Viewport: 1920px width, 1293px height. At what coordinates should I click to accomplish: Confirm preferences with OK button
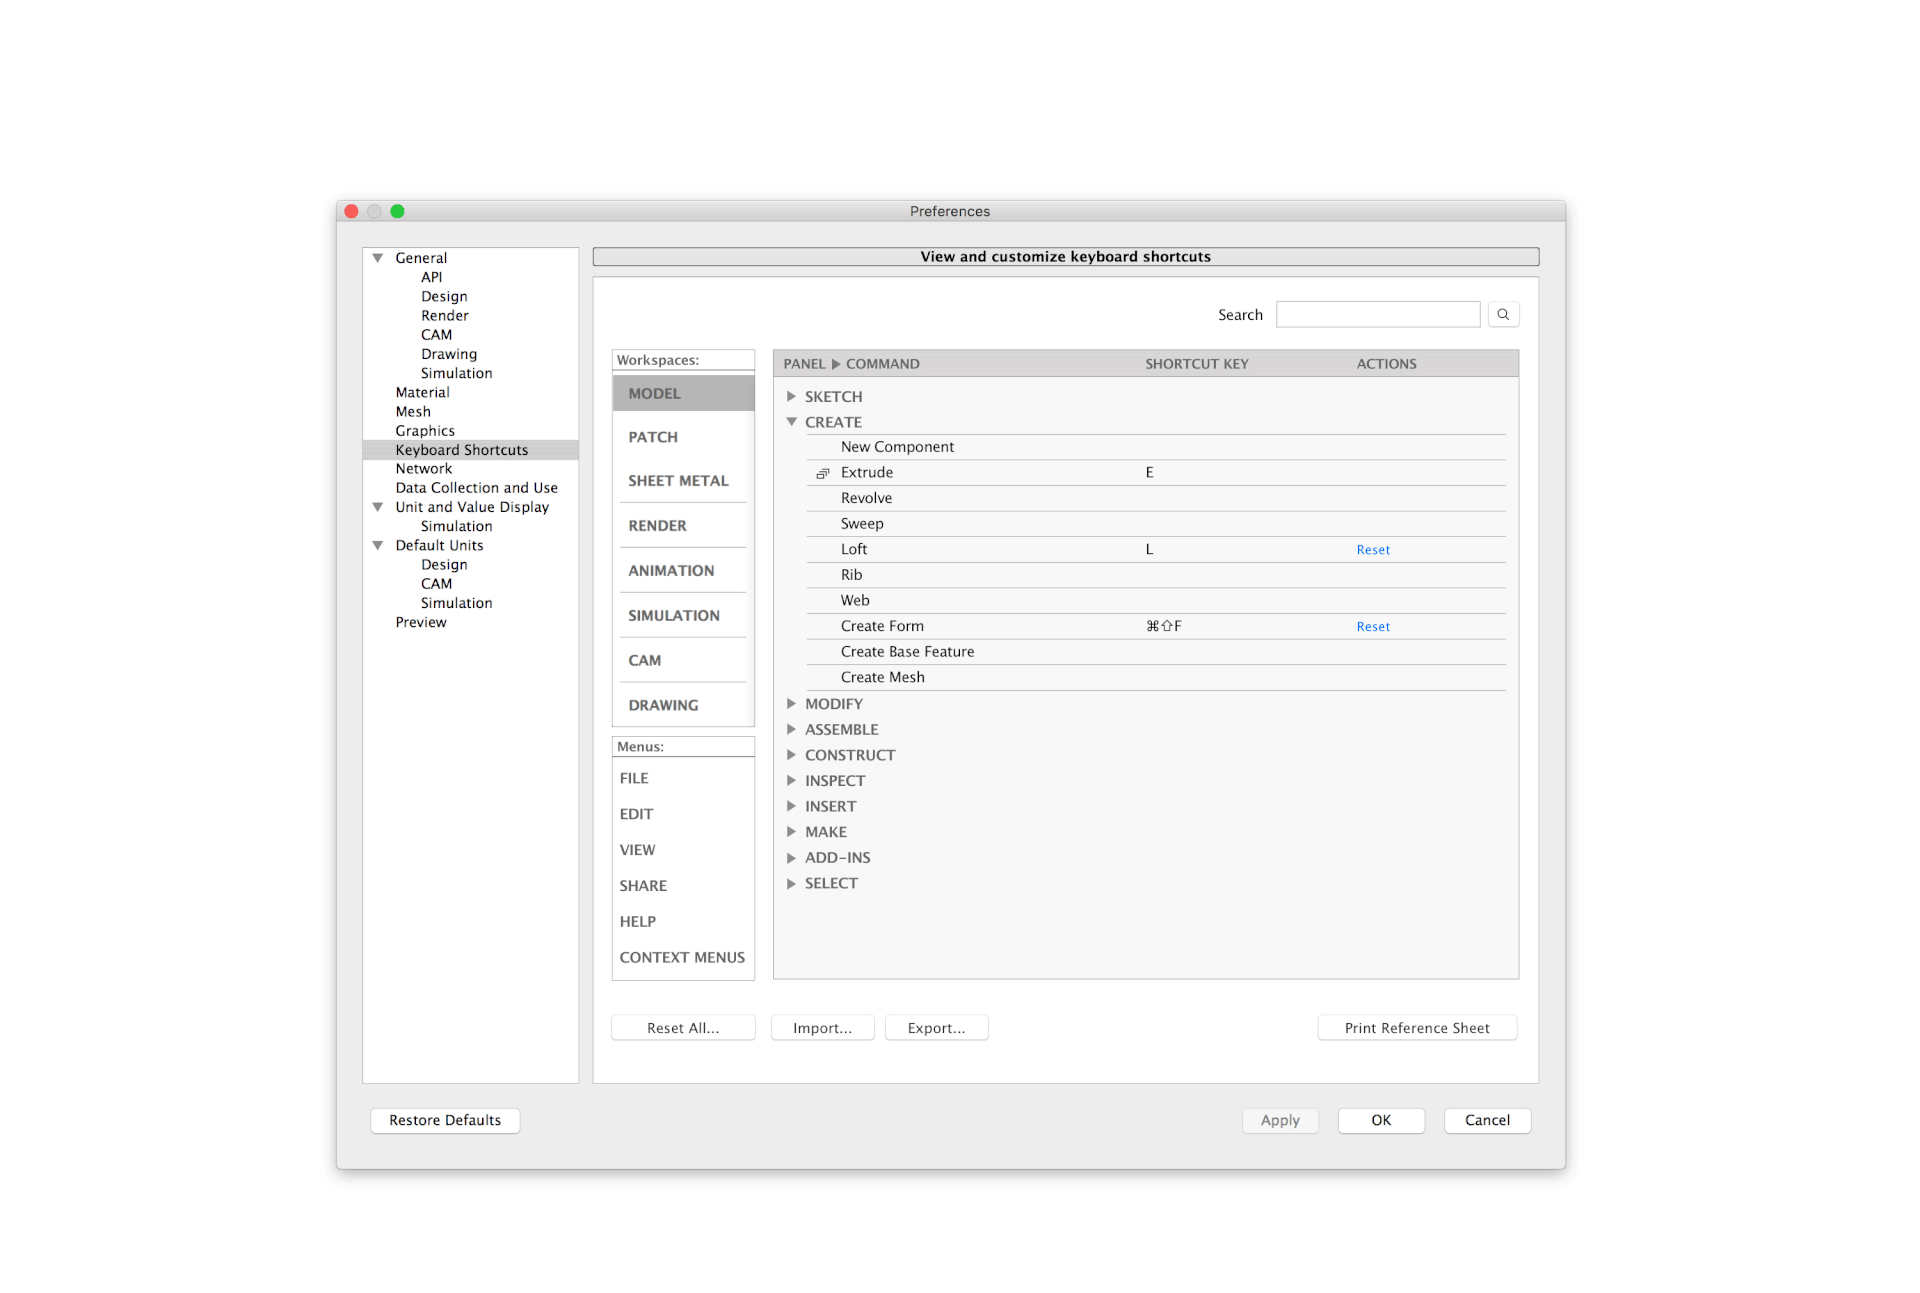[1381, 1120]
